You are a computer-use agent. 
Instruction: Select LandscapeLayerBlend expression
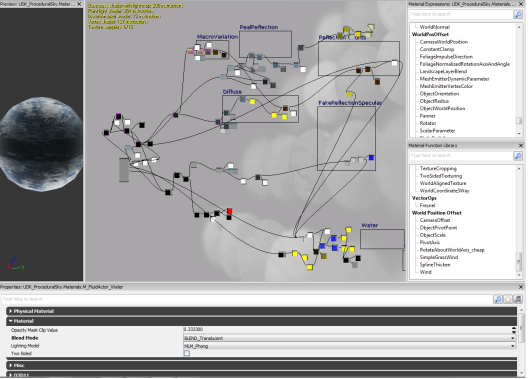pos(443,72)
